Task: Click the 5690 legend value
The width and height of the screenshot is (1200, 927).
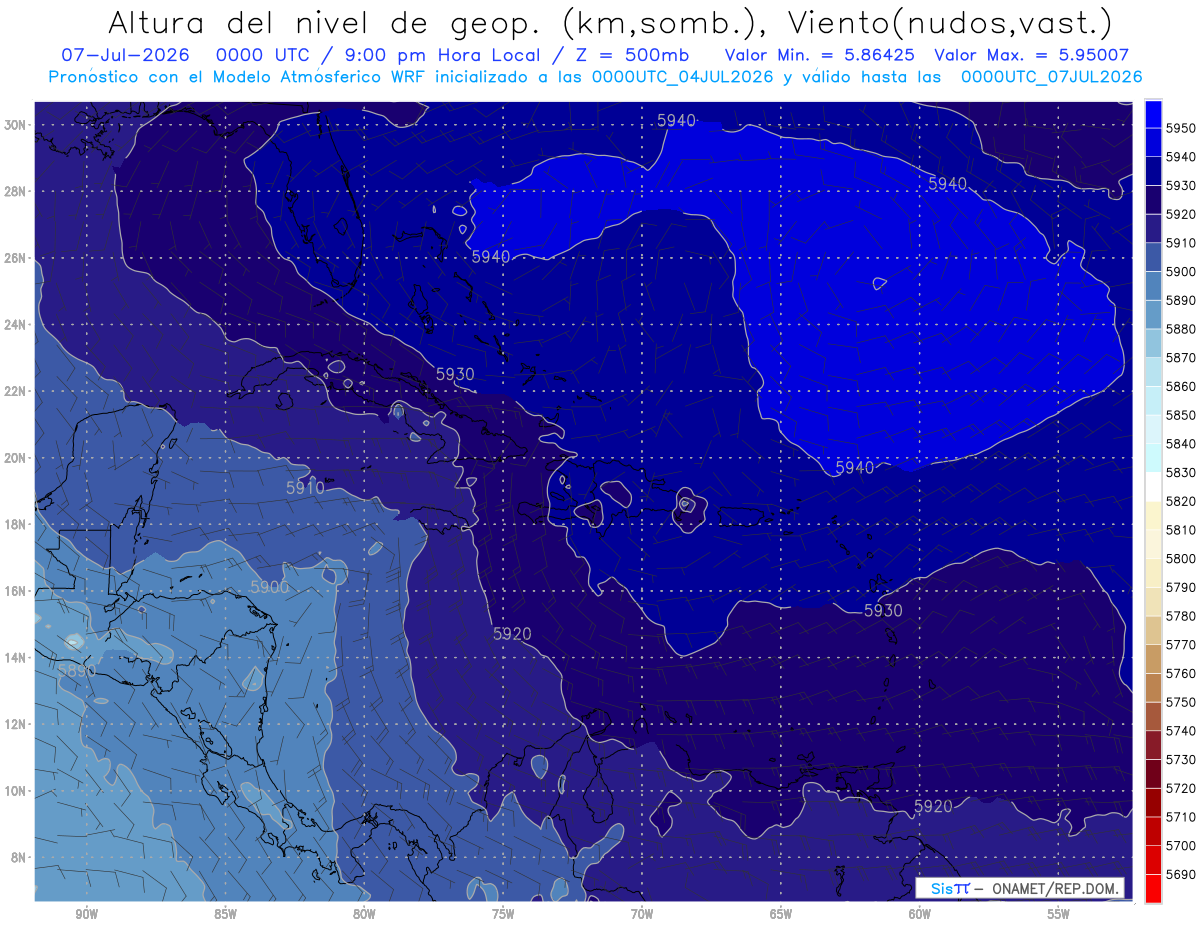Action: pyautogui.click(x=1181, y=875)
